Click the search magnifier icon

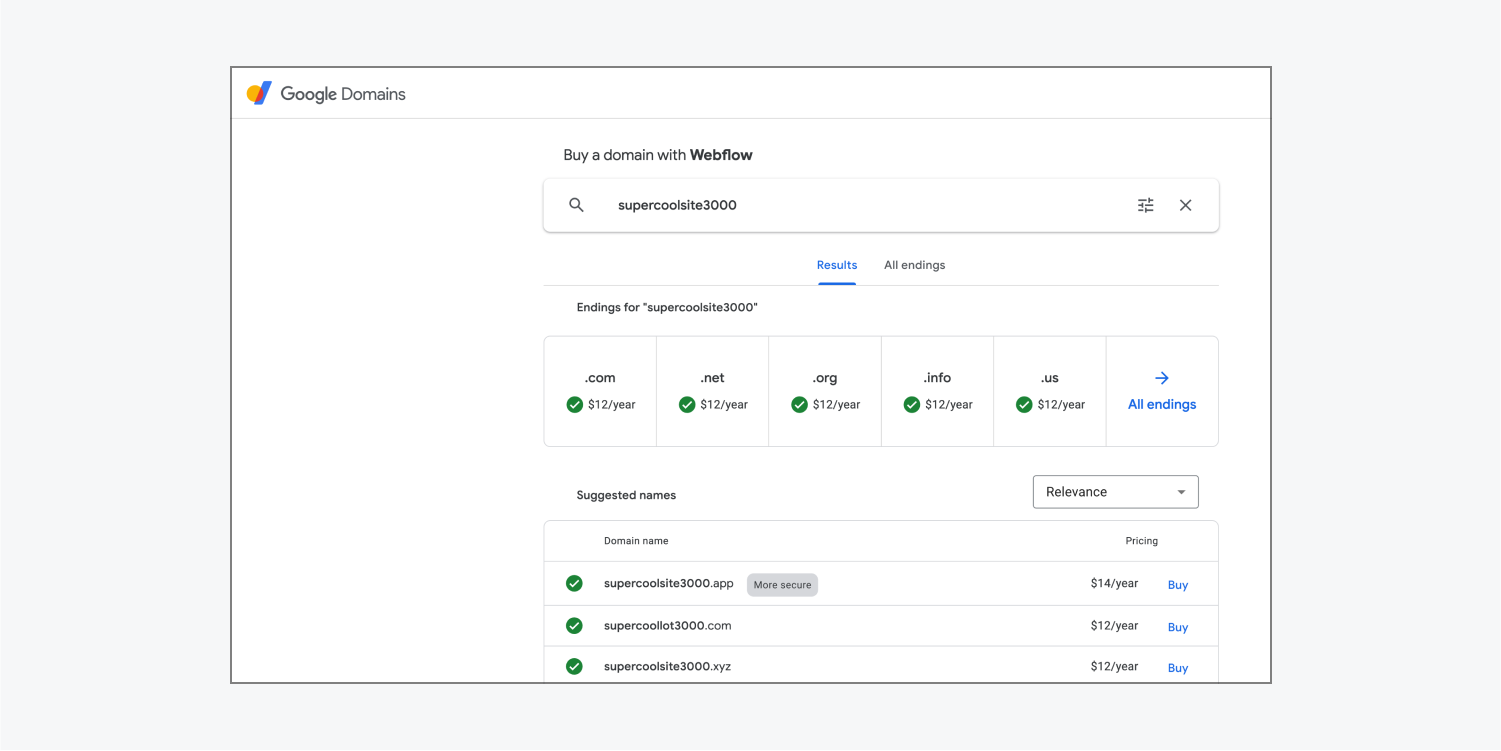(576, 205)
